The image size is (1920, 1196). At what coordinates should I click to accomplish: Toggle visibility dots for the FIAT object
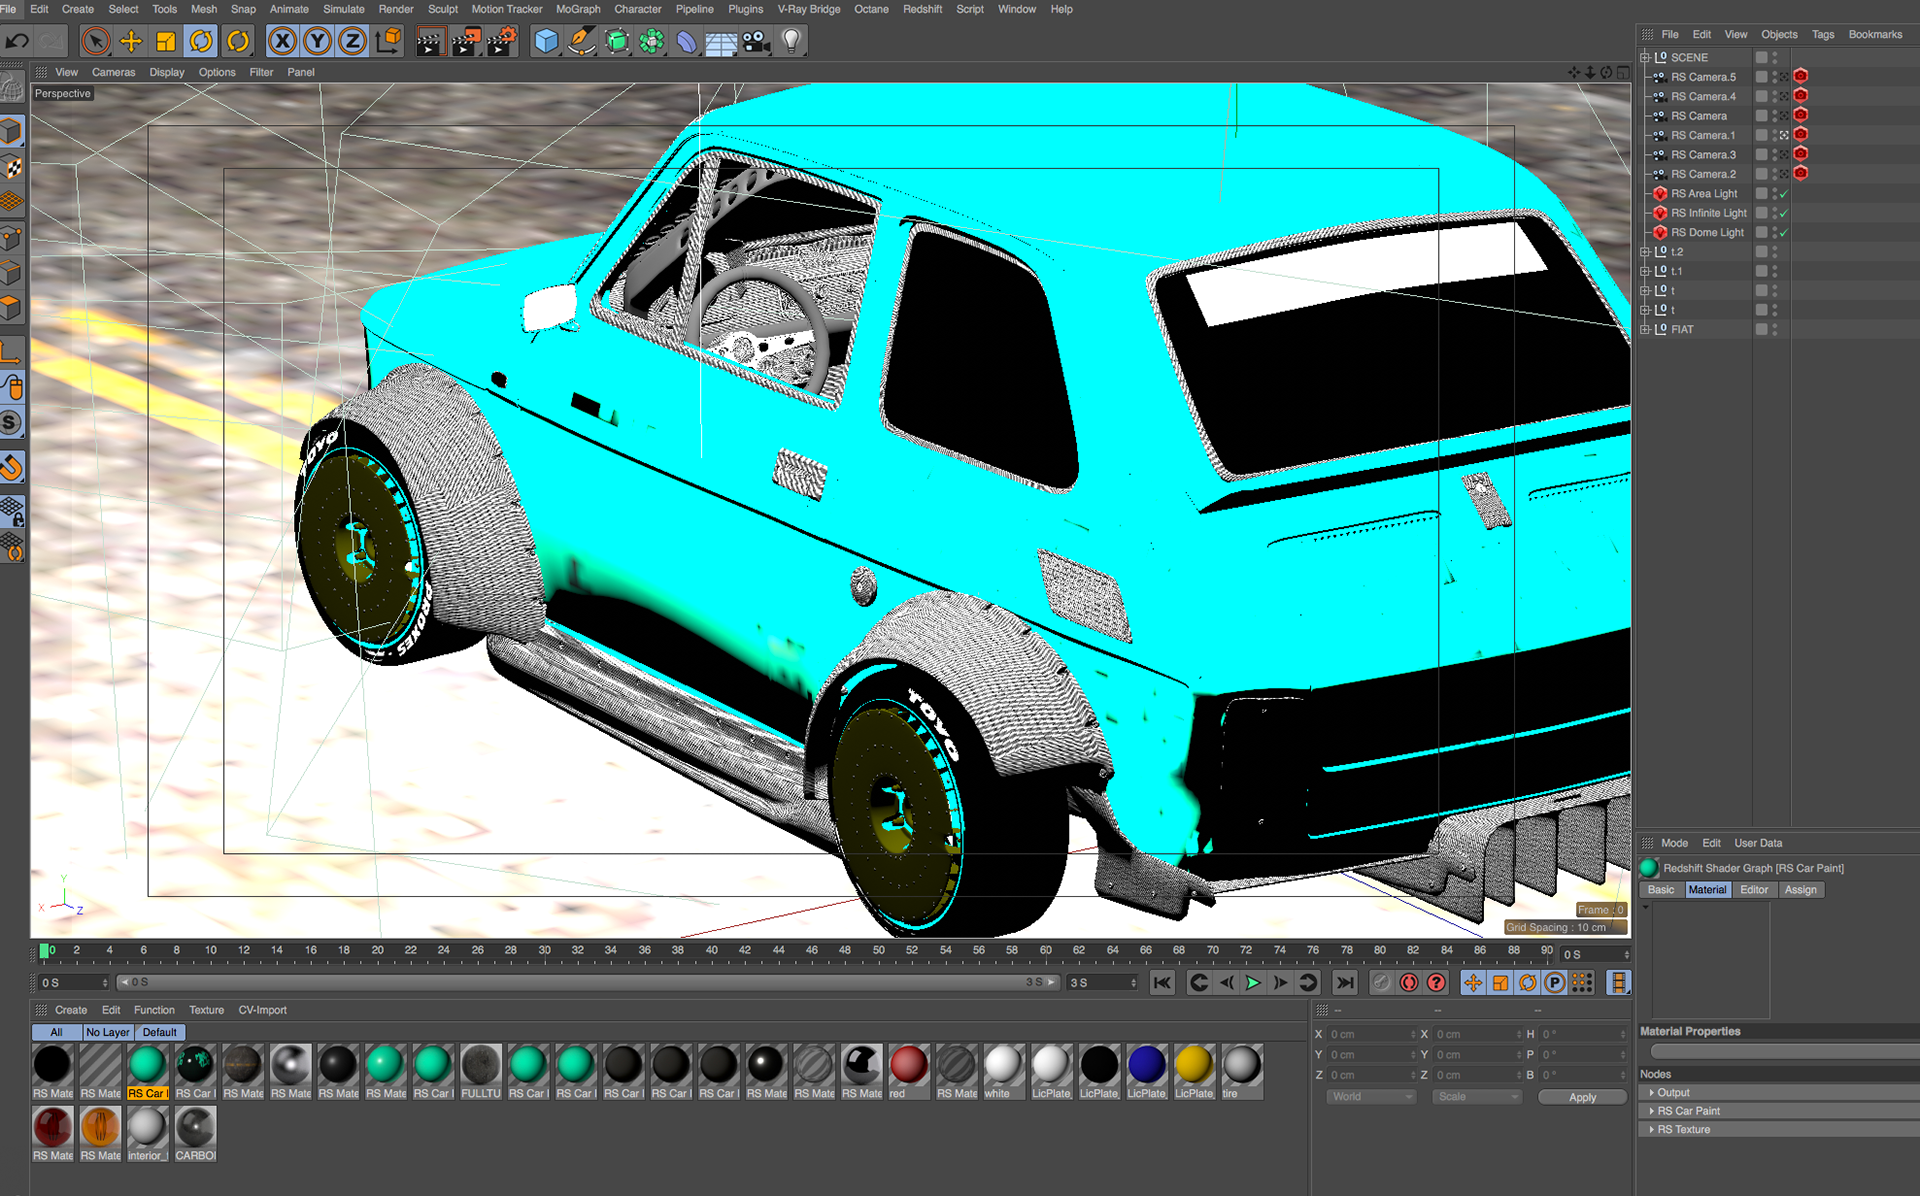pos(1775,329)
